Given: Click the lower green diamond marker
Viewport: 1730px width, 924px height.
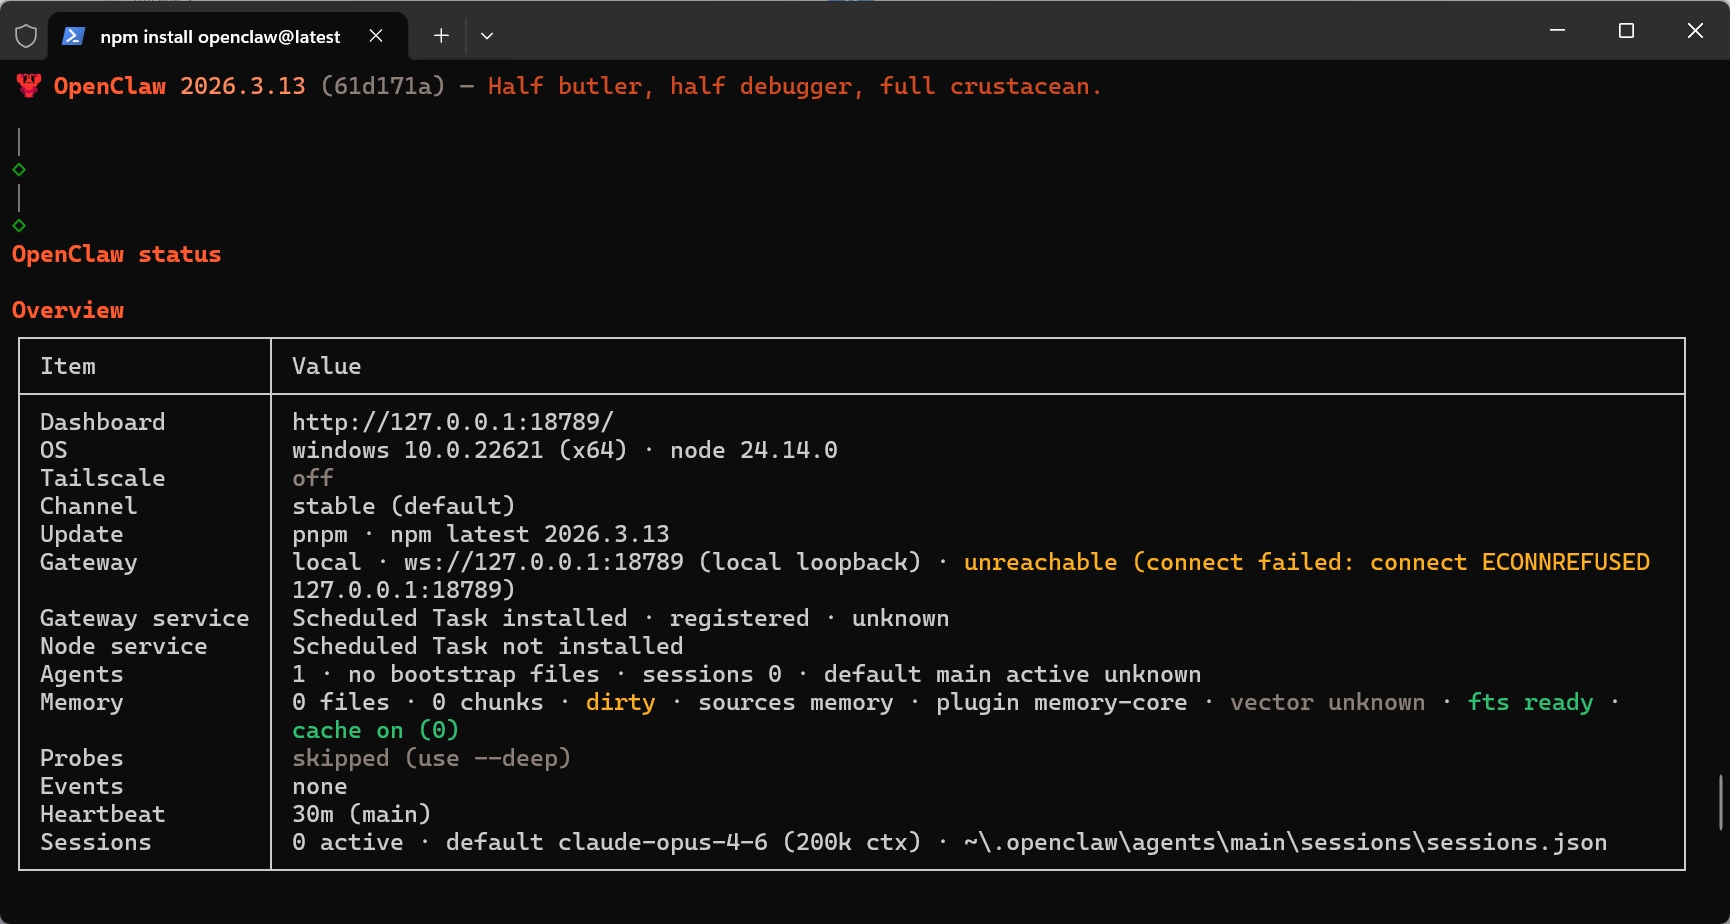Looking at the screenshot, I should point(19,226).
